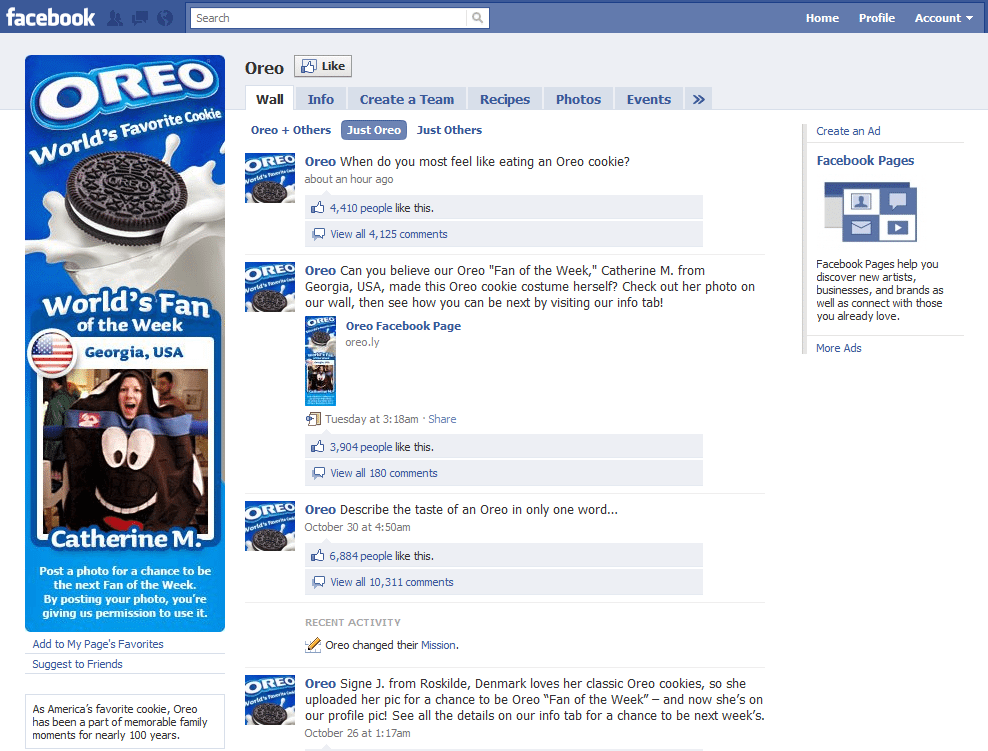Viewport: 988px width, 751px height.
Task: Switch filter to Just Others
Action: coord(449,130)
